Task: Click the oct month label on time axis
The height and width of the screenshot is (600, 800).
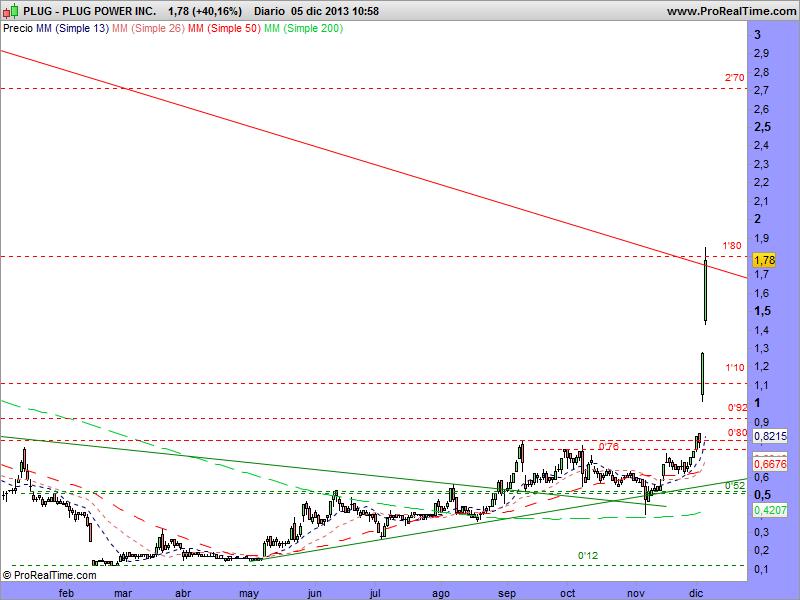Action: click(x=567, y=593)
